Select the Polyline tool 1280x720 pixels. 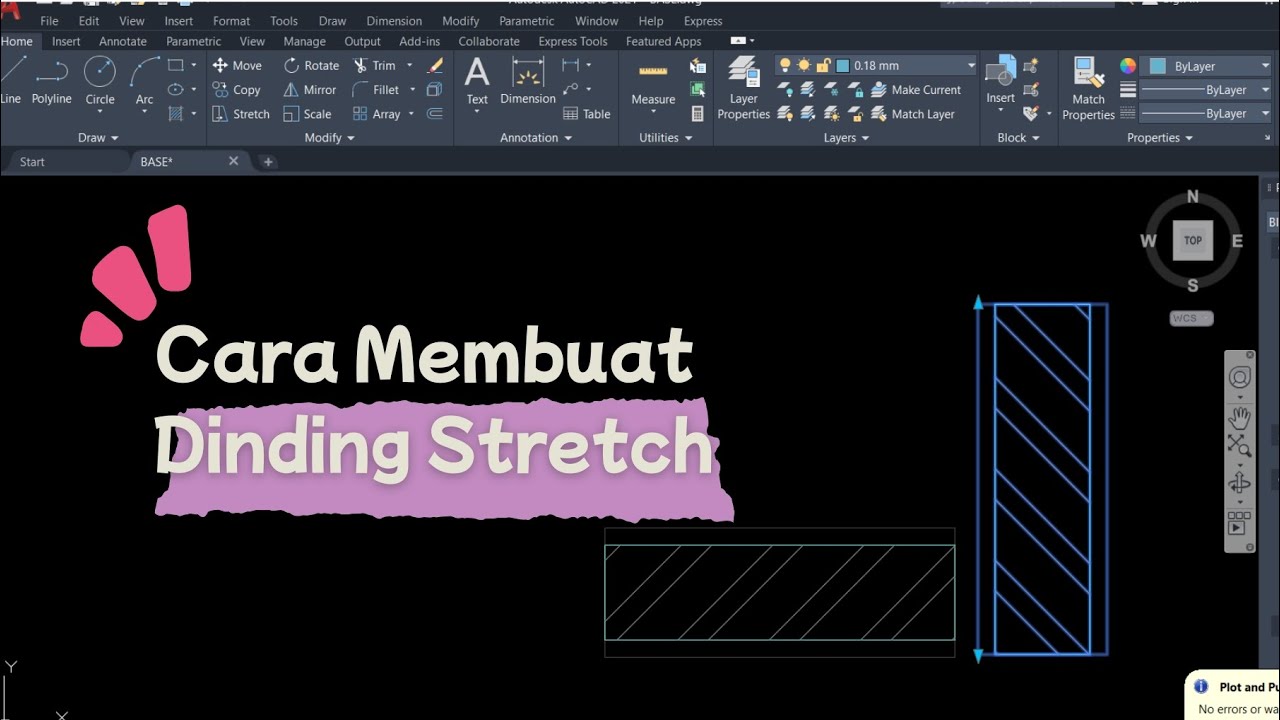[51, 82]
